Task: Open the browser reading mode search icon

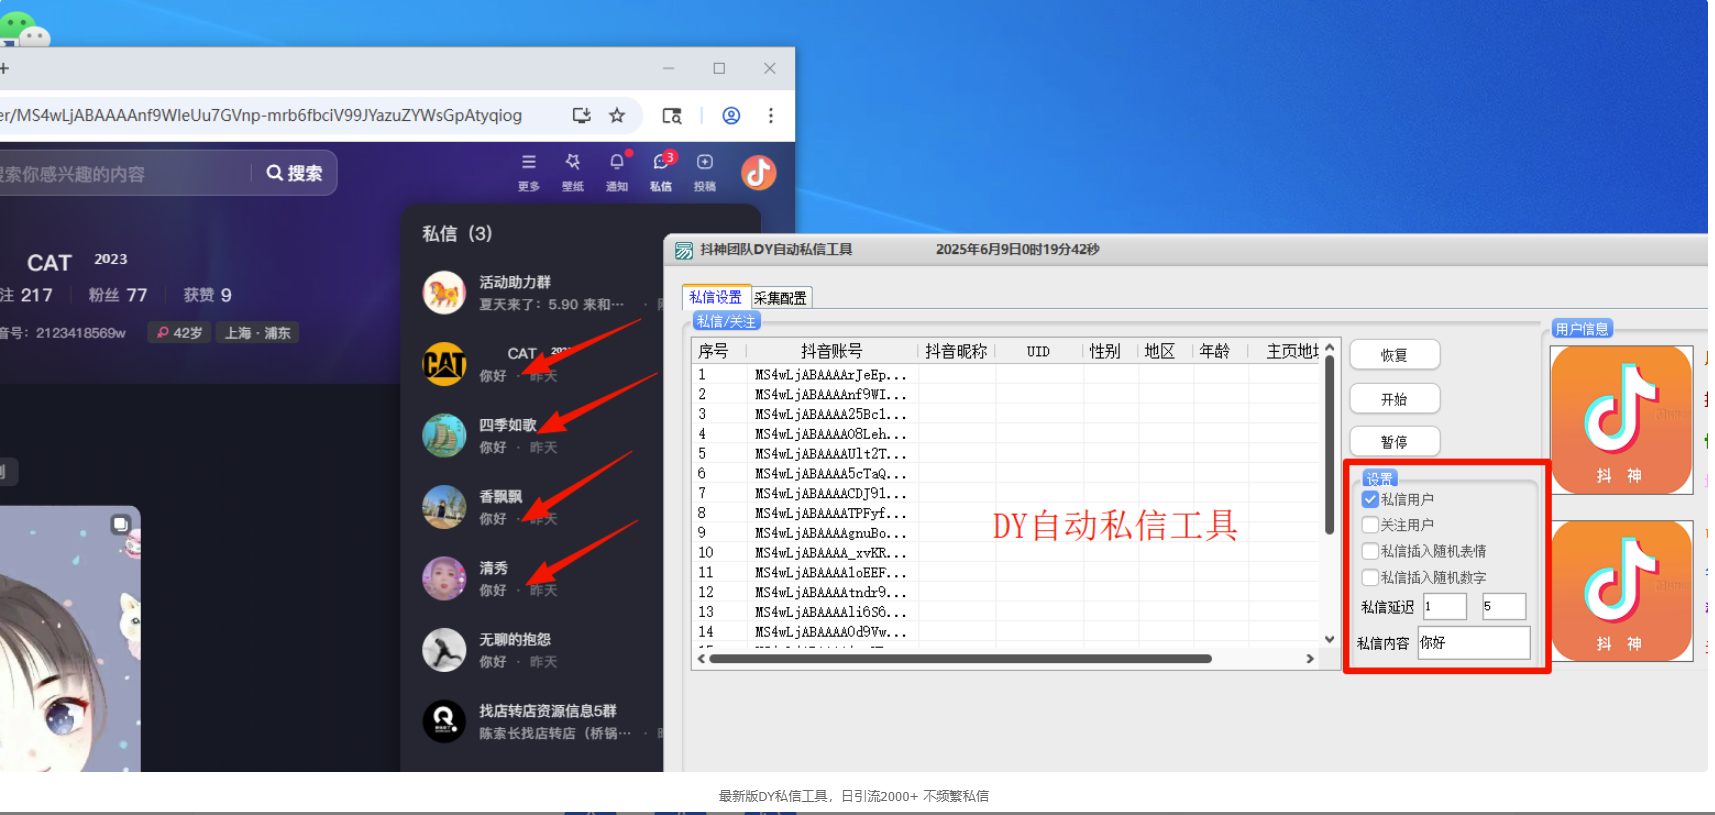Action: pos(672,115)
